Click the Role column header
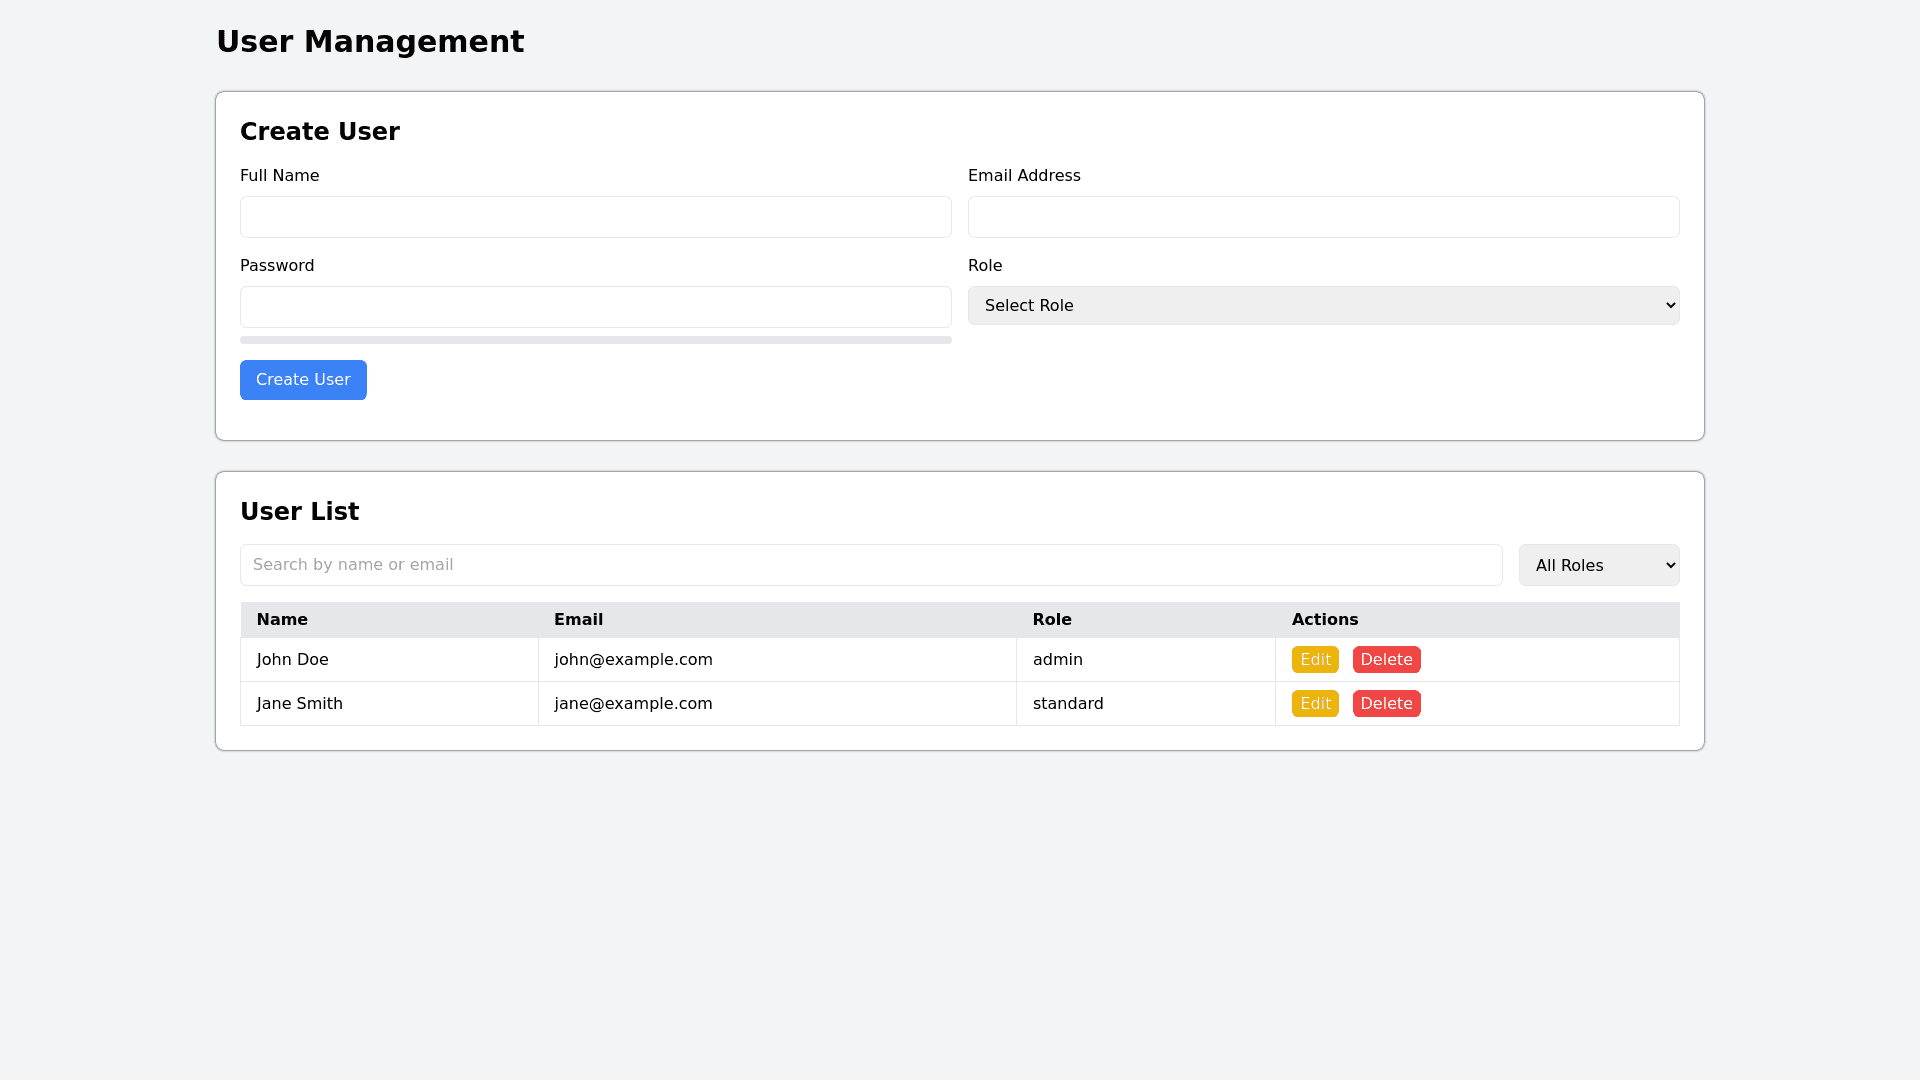Image resolution: width=1920 pixels, height=1080 pixels. coord(1051,620)
